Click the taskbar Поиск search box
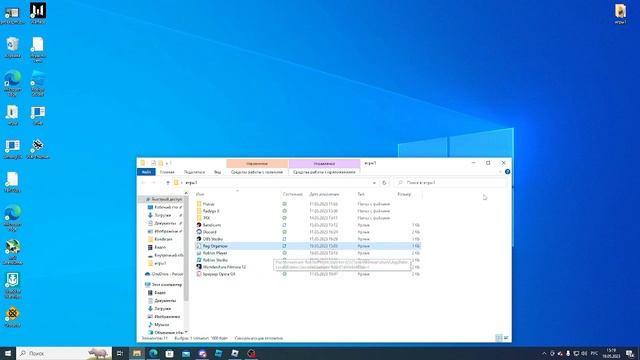The image size is (640, 360). (x=64, y=353)
